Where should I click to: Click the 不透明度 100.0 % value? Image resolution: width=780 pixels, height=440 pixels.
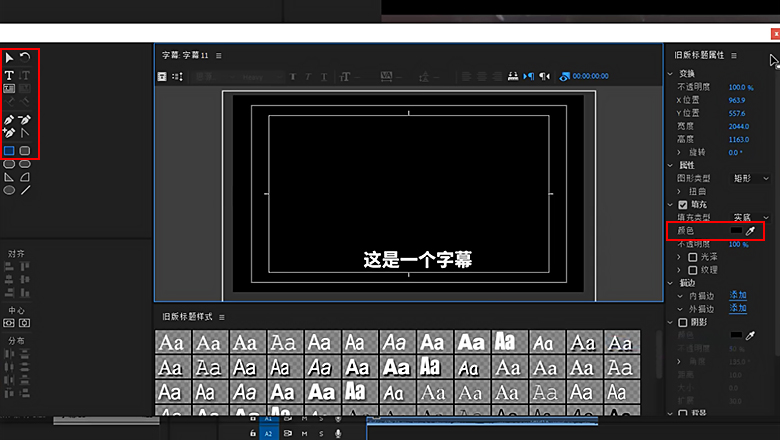point(741,87)
